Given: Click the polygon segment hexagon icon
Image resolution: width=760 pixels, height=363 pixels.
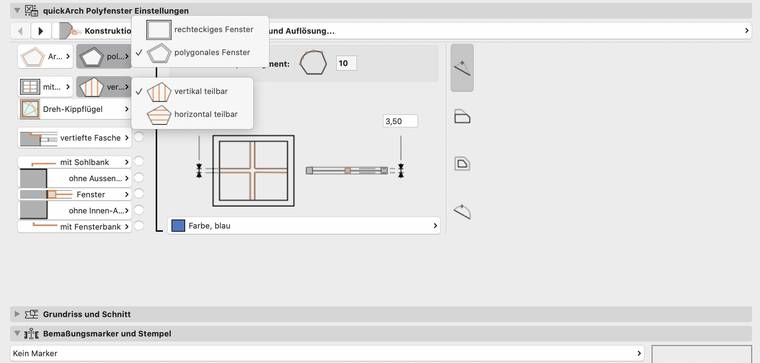Looking at the screenshot, I should [x=313, y=63].
